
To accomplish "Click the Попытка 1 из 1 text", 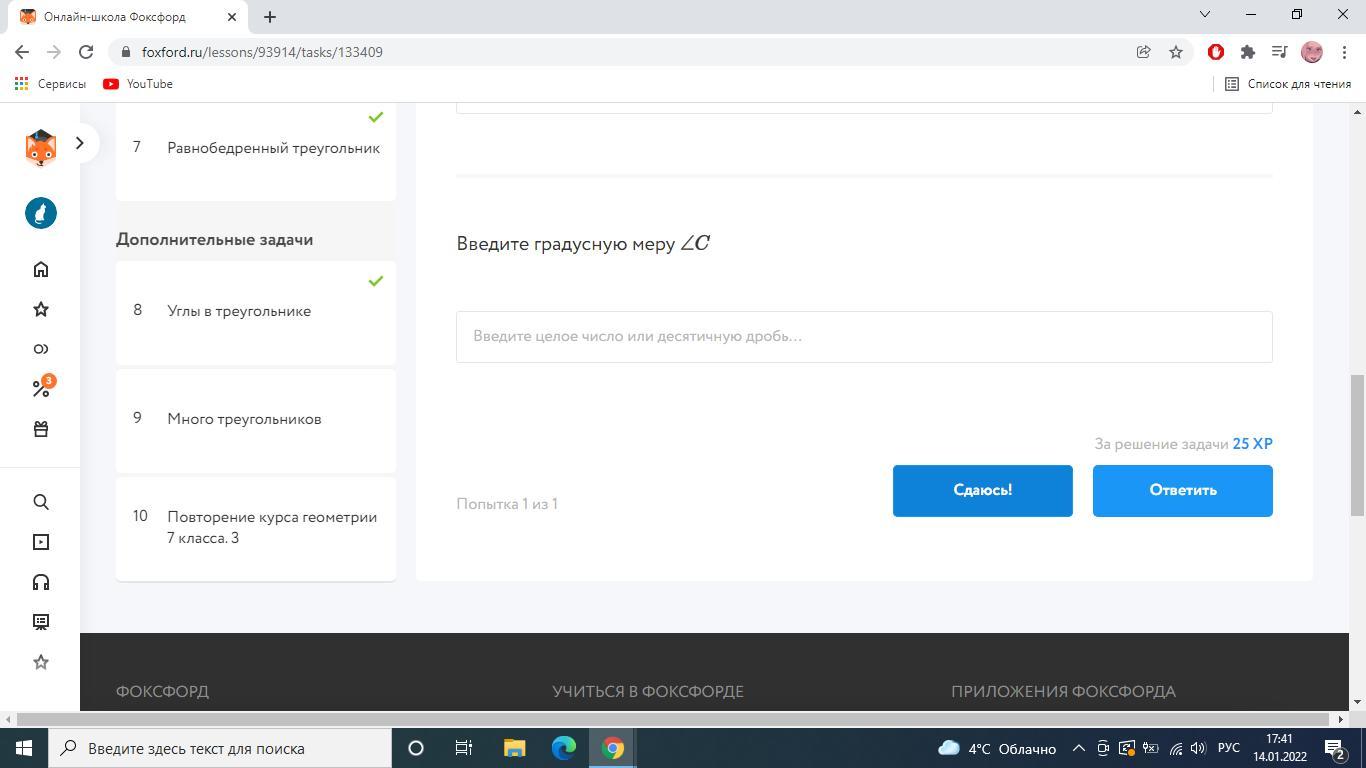I will coord(507,504).
